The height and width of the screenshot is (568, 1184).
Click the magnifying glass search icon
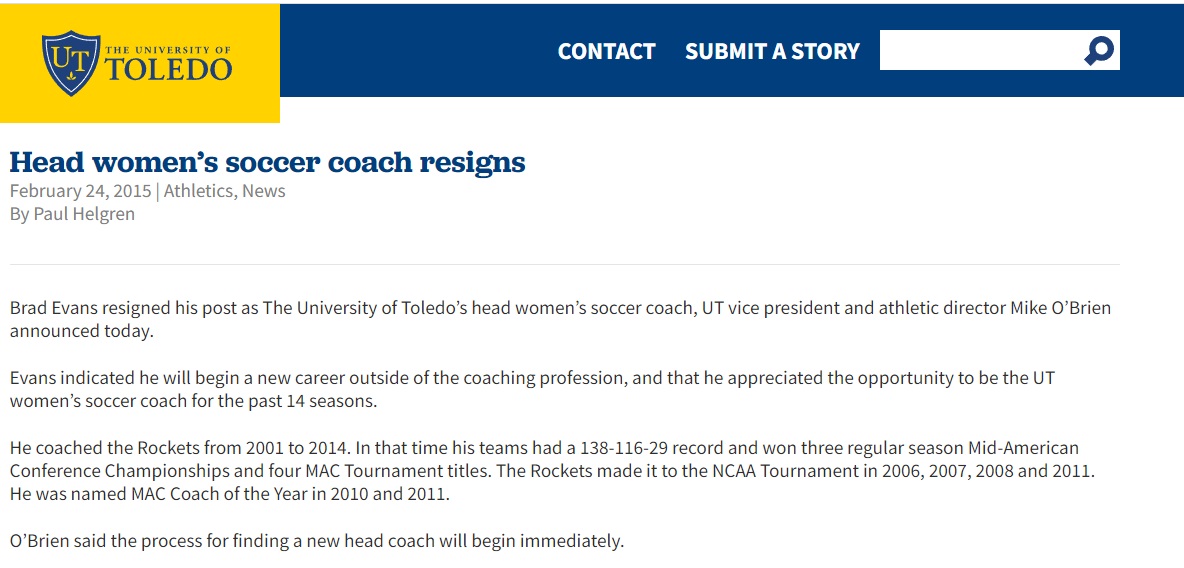coord(1099,50)
